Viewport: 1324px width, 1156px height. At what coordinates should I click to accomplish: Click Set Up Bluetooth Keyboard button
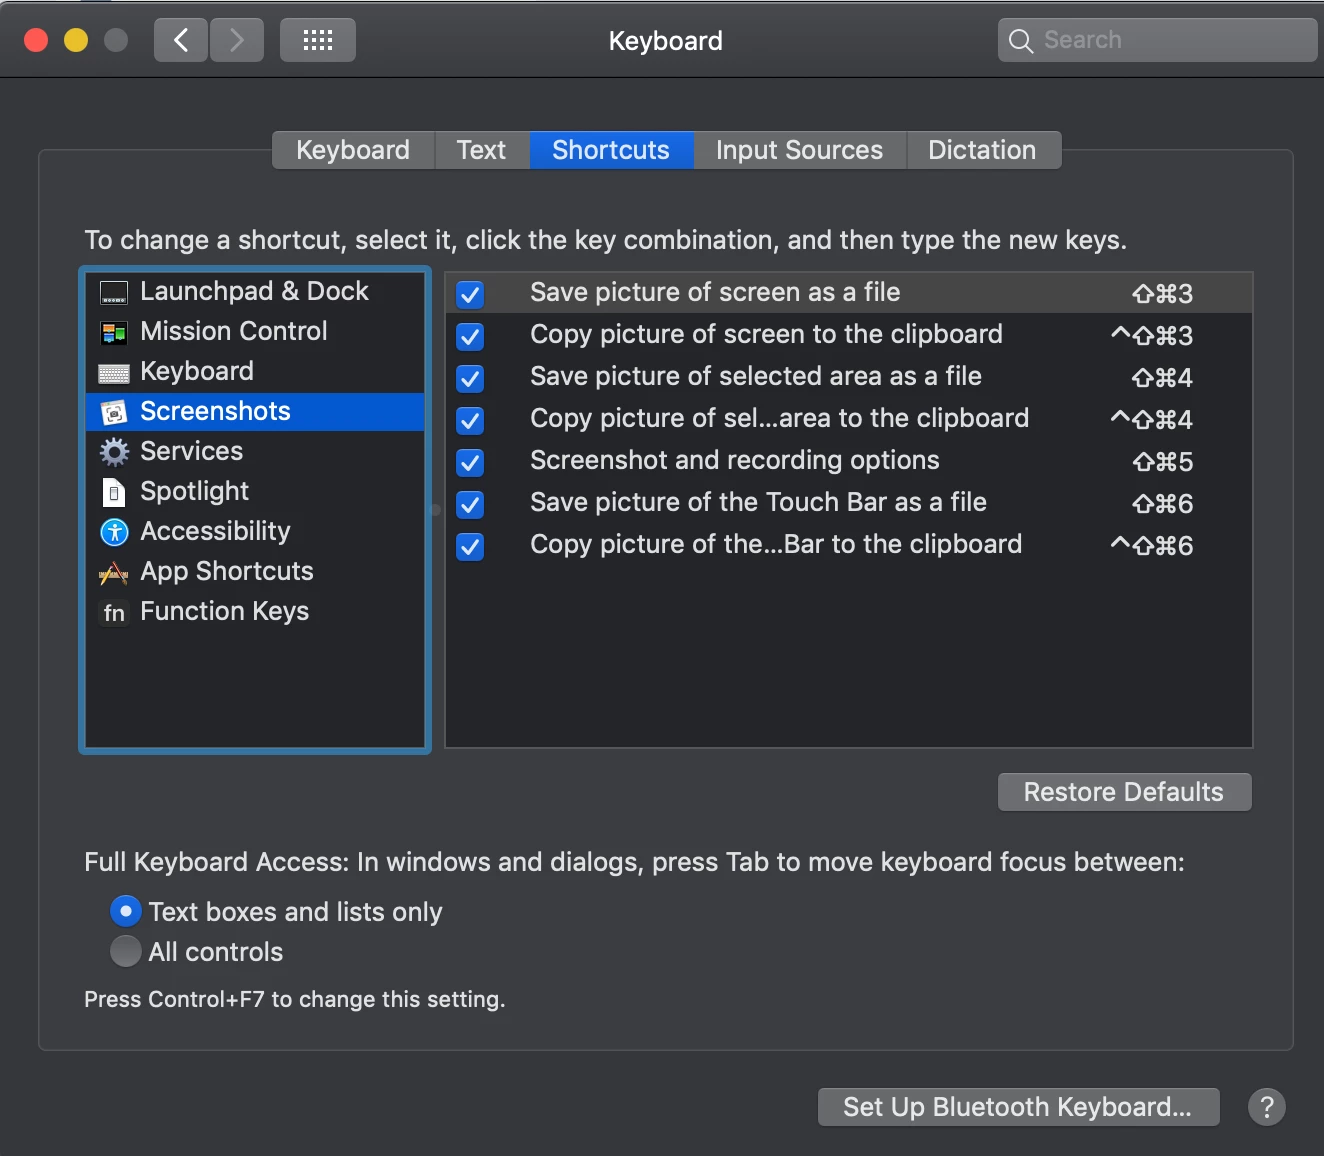click(x=1018, y=1107)
